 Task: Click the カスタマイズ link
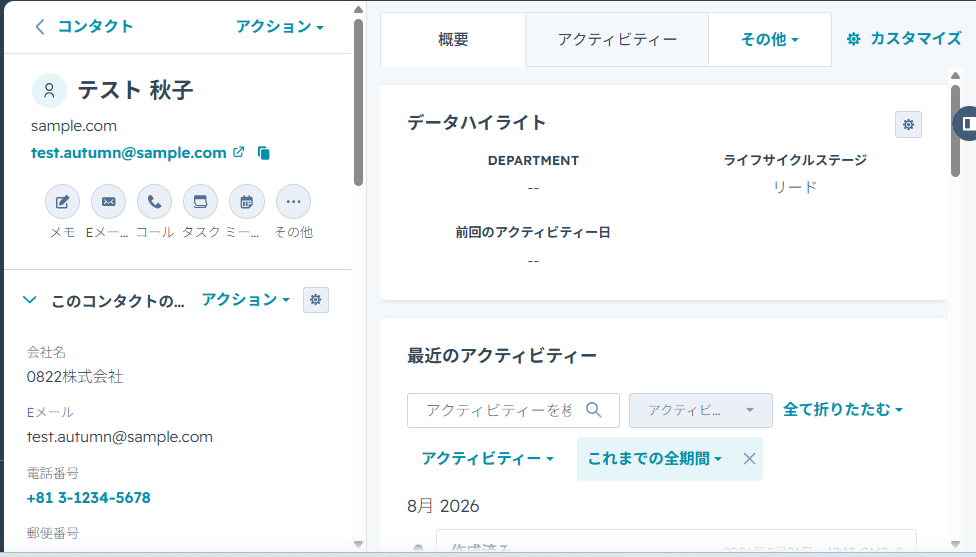pyautogui.click(x=904, y=39)
